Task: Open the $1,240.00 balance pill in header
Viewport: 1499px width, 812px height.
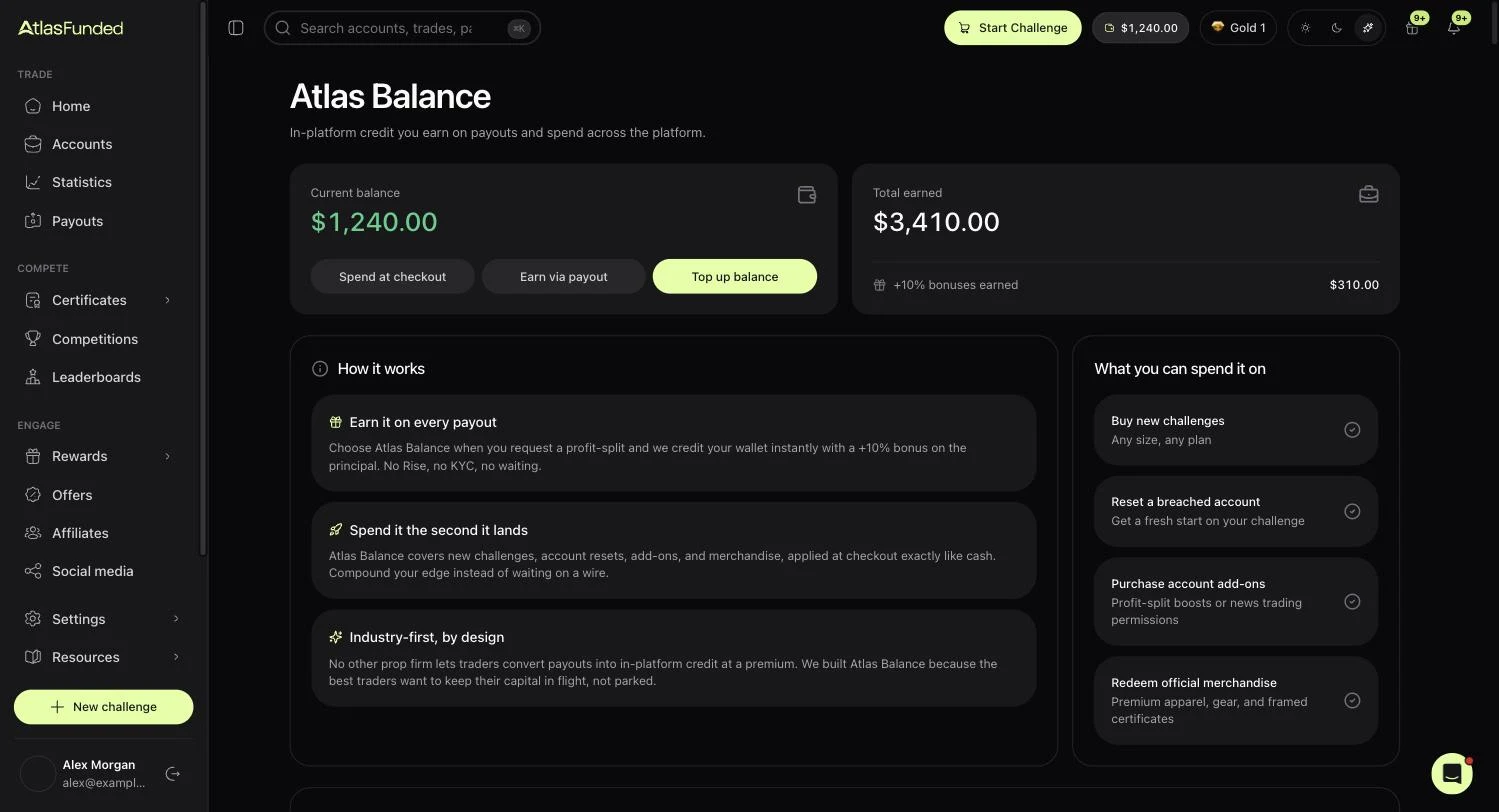Action: [x=1140, y=28]
